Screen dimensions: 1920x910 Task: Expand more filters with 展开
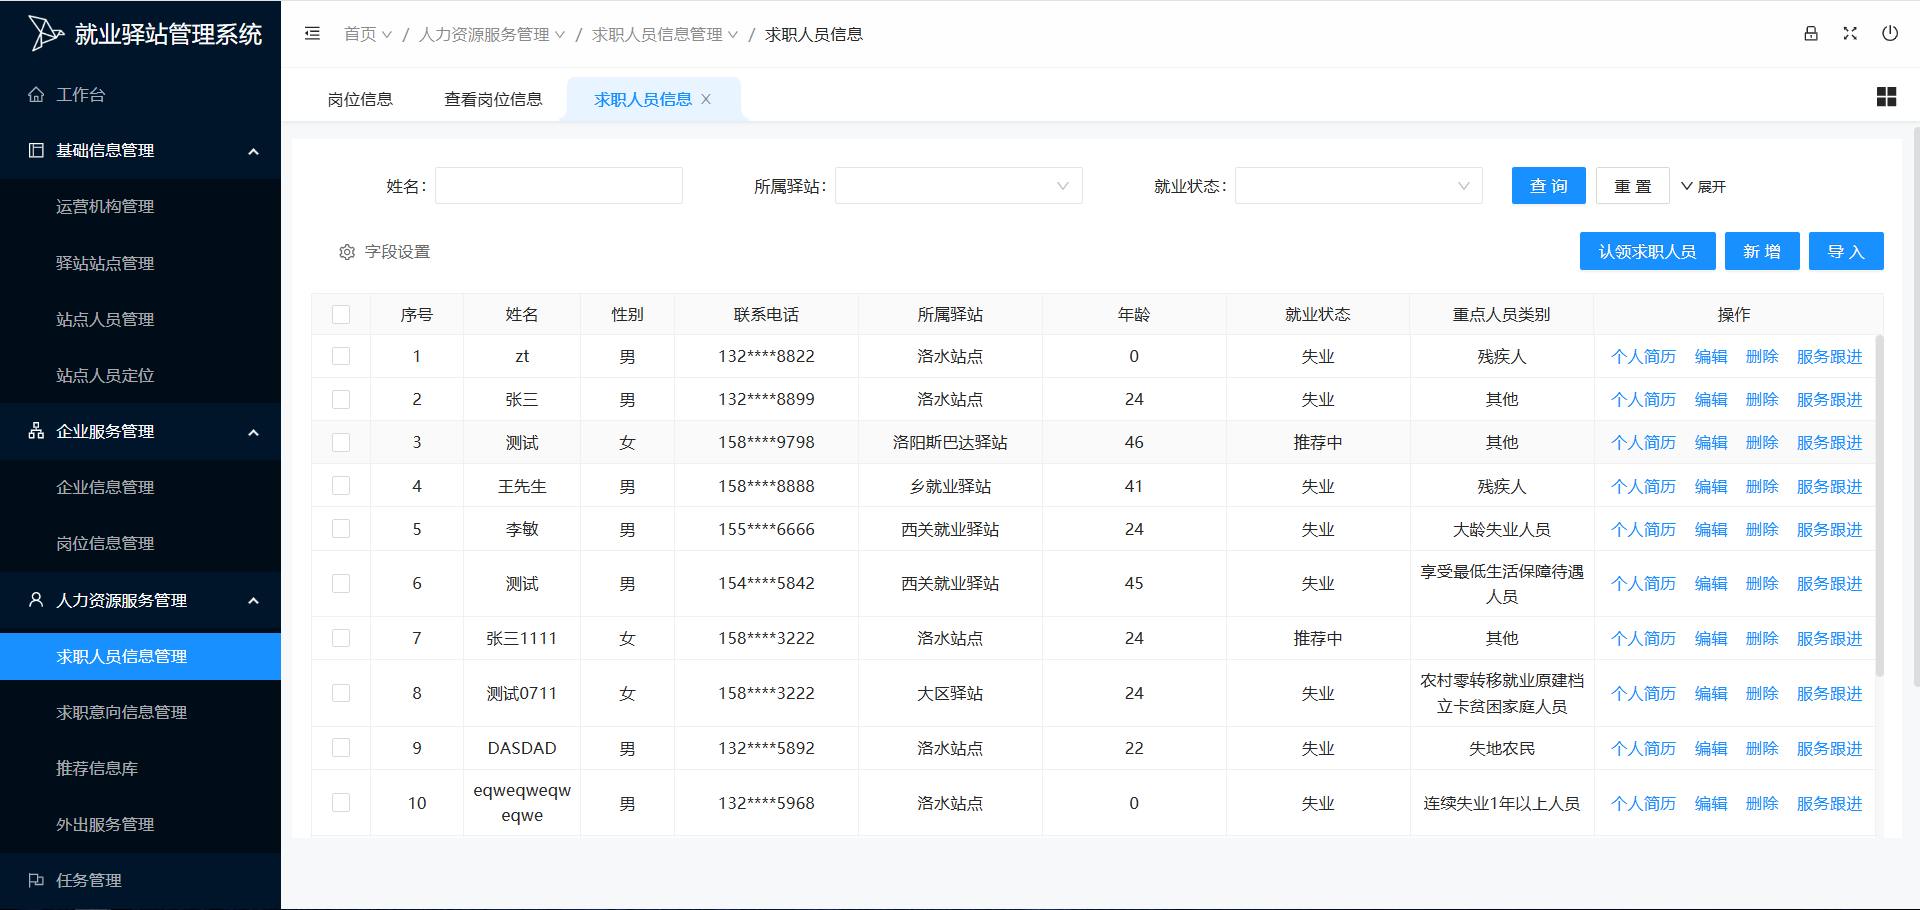(x=1703, y=187)
